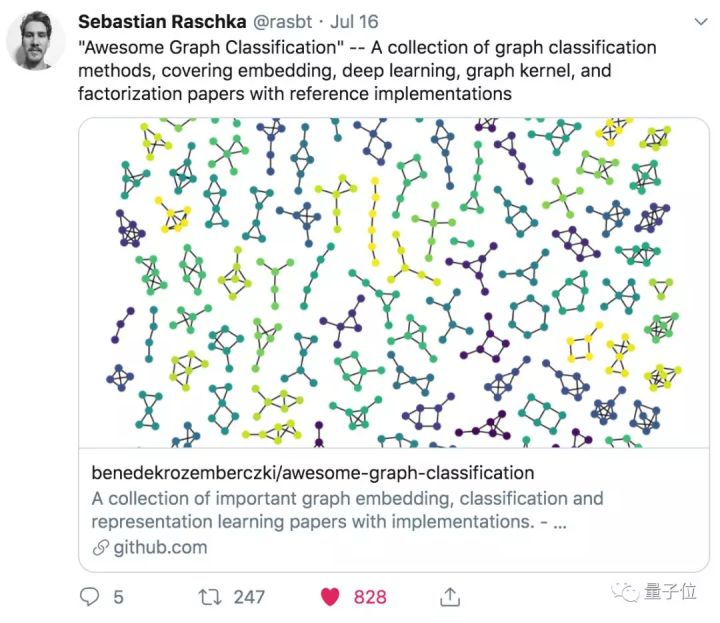Screen dimensions: 720x623
Task: Click the WeChat logo watermark icon
Action: tap(625, 592)
